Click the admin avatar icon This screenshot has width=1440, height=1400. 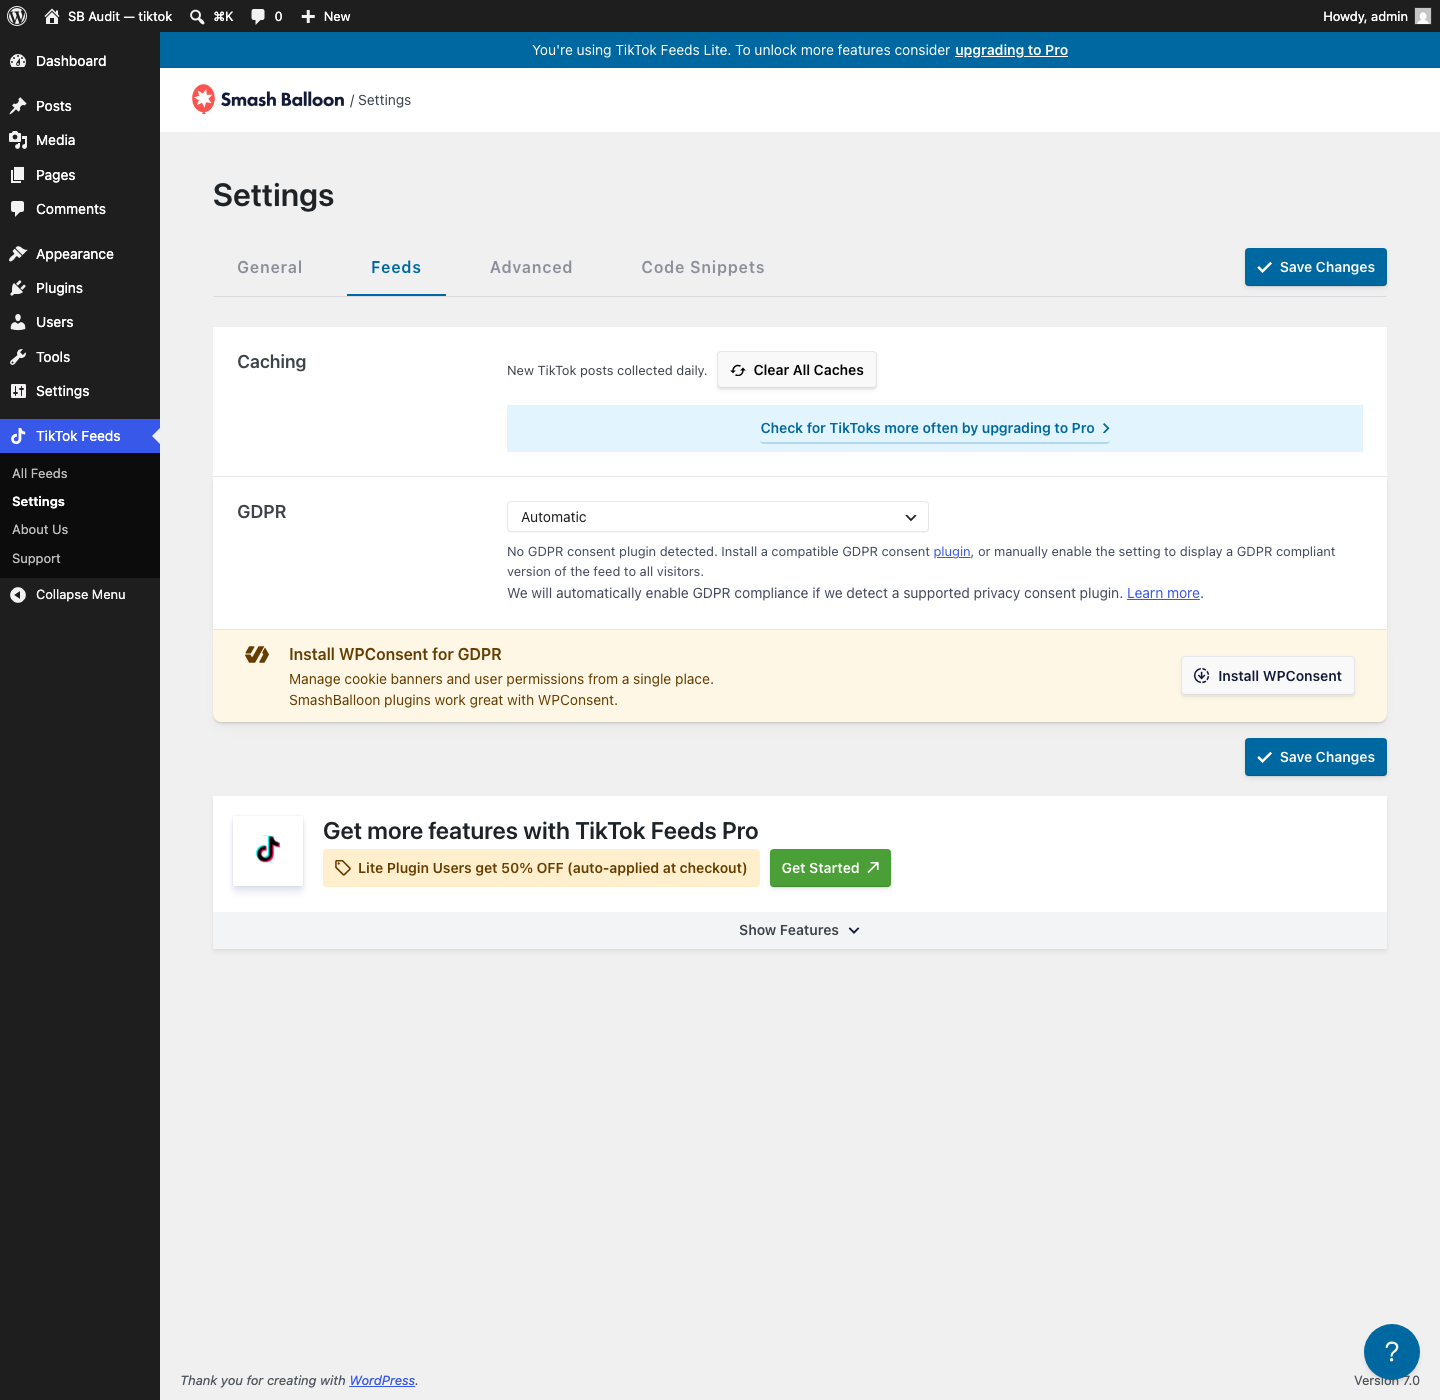click(x=1423, y=16)
